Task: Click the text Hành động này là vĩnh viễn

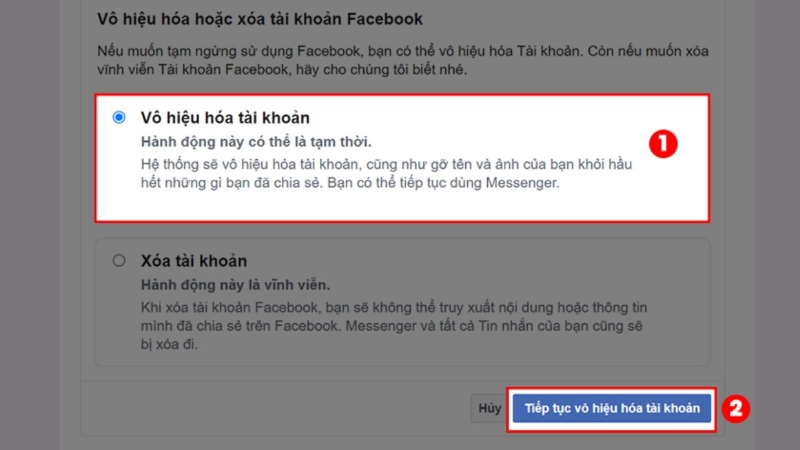Action: (x=235, y=285)
